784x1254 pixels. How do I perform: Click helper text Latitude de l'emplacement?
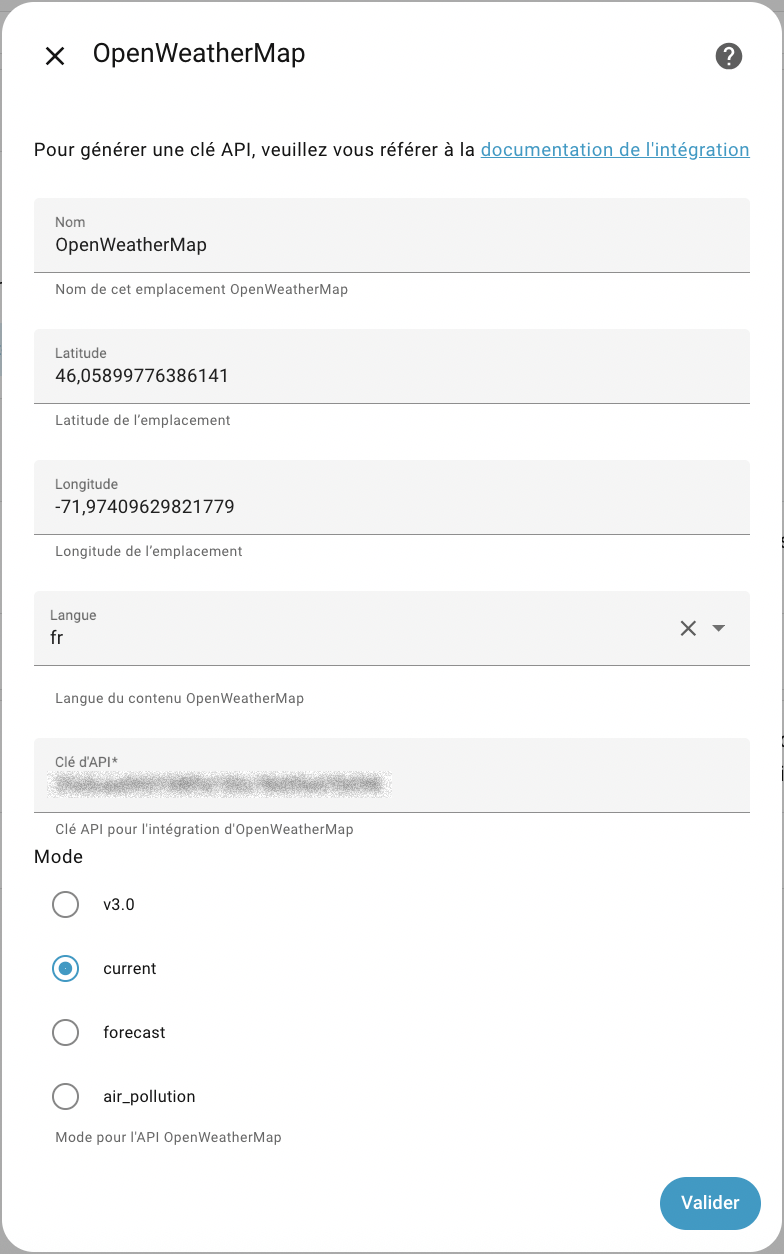pos(143,421)
